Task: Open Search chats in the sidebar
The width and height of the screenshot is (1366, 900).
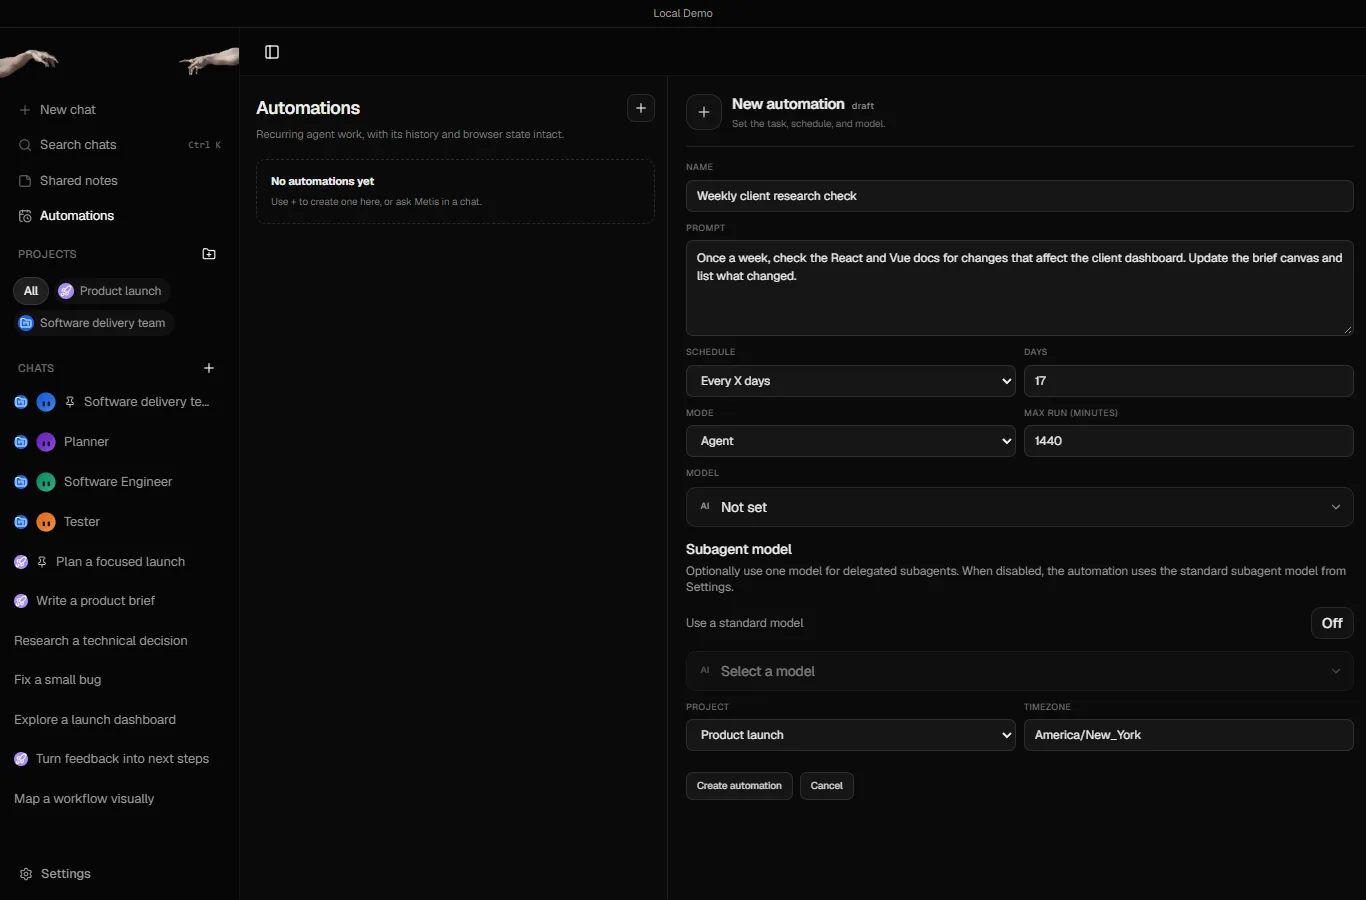Action: tap(120, 145)
